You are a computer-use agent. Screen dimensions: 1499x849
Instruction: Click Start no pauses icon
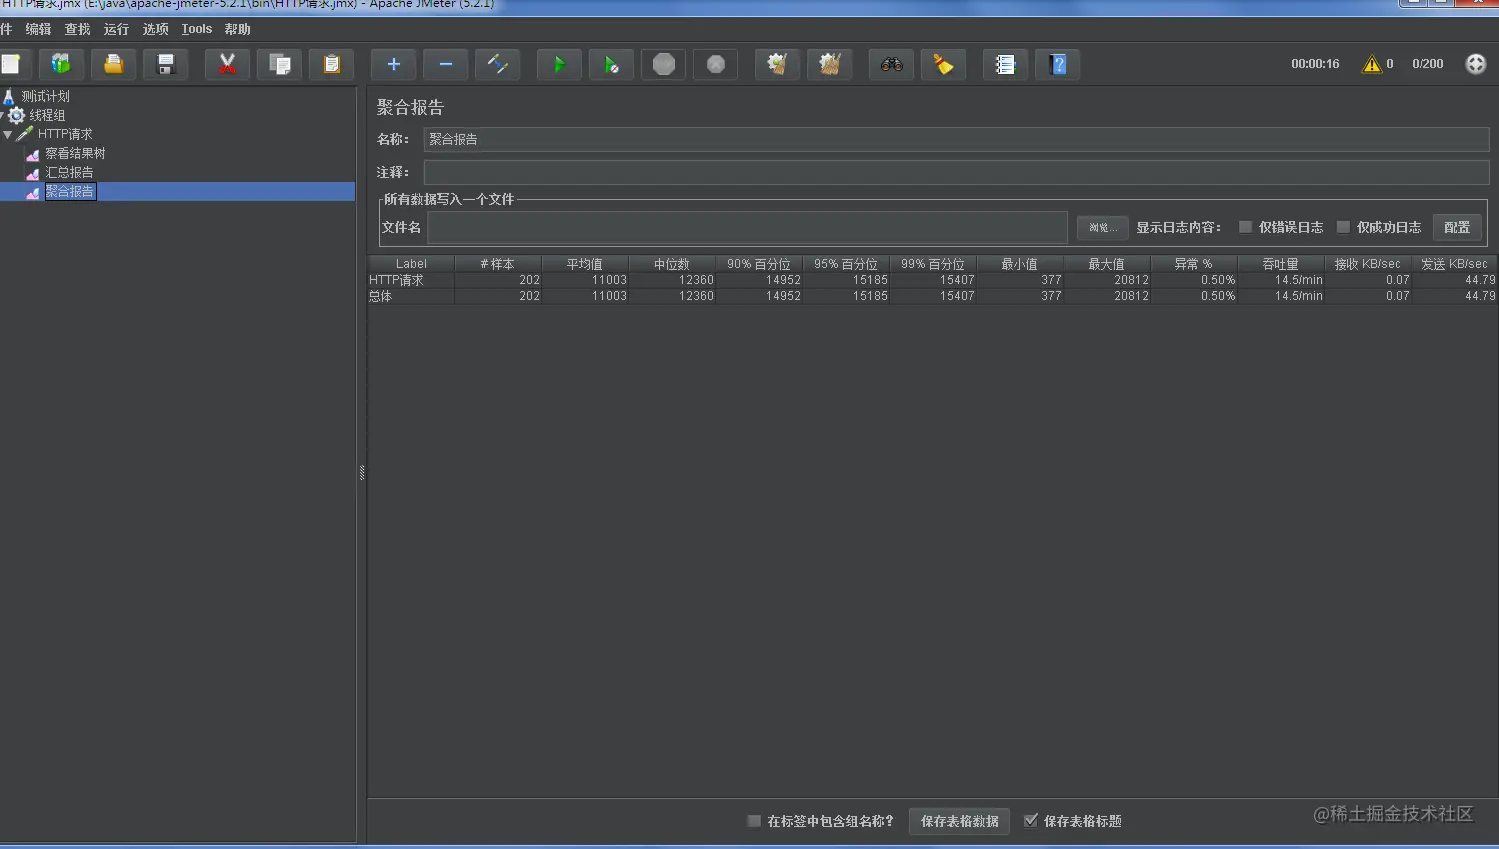pyautogui.click(x=611, y=64)
